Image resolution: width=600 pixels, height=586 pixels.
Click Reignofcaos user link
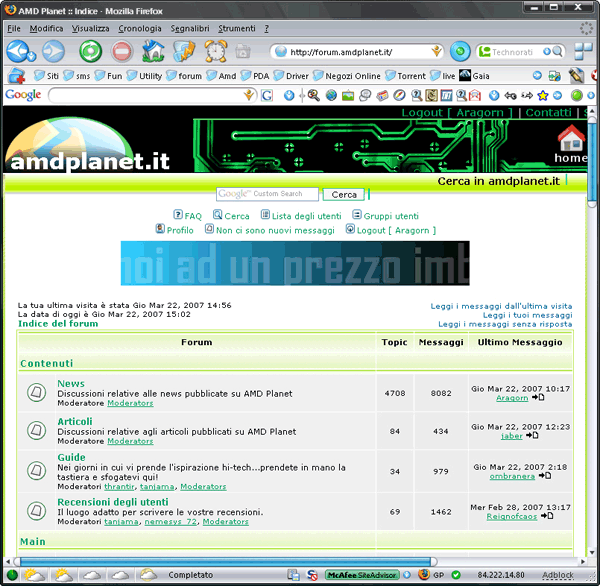click(x=512, y=516)
